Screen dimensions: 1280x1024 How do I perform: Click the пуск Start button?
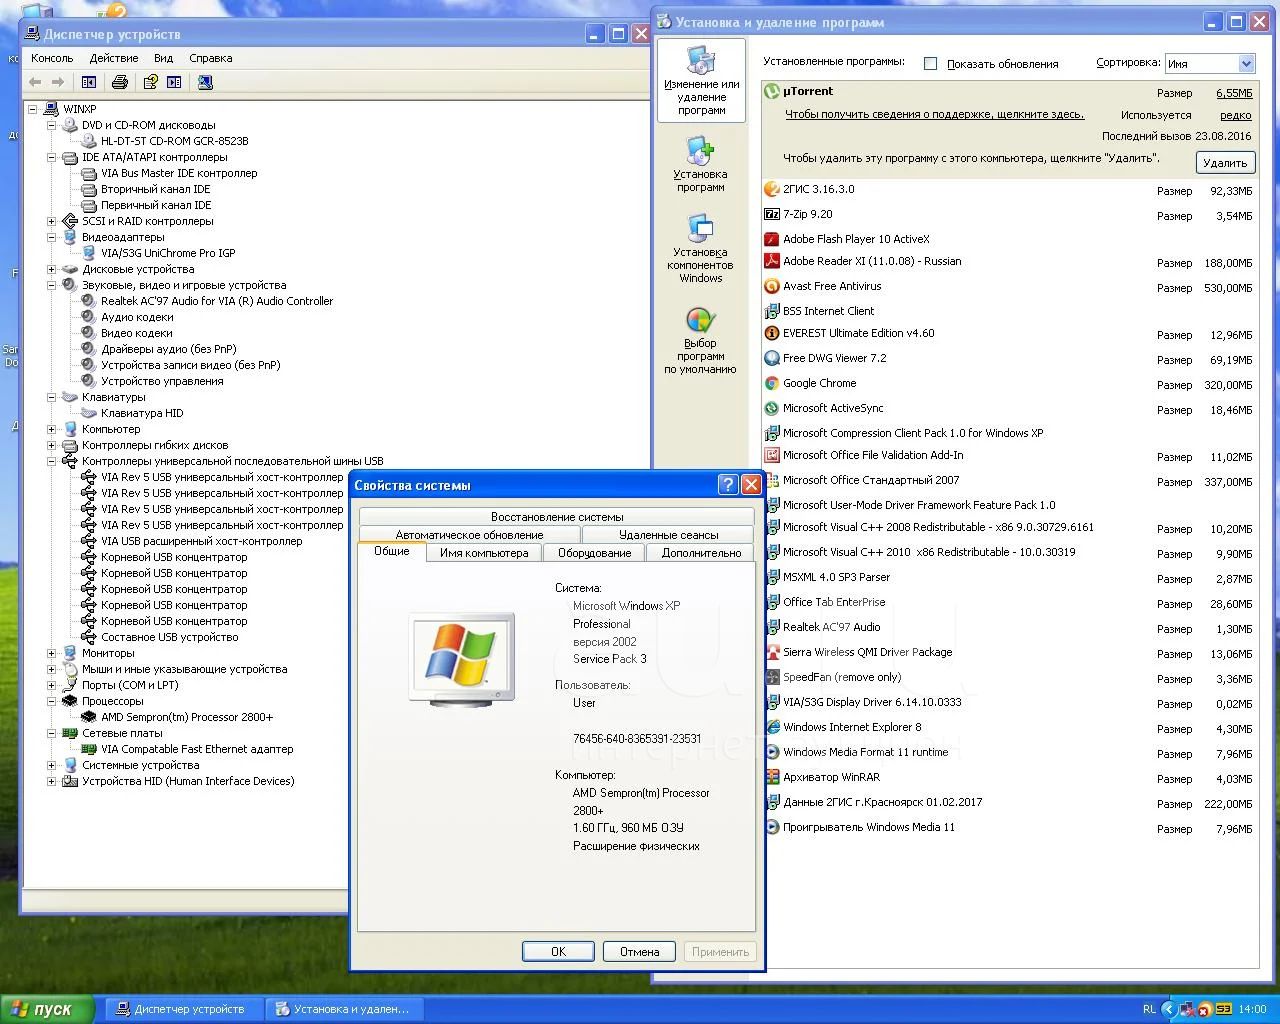point(48,1009)
